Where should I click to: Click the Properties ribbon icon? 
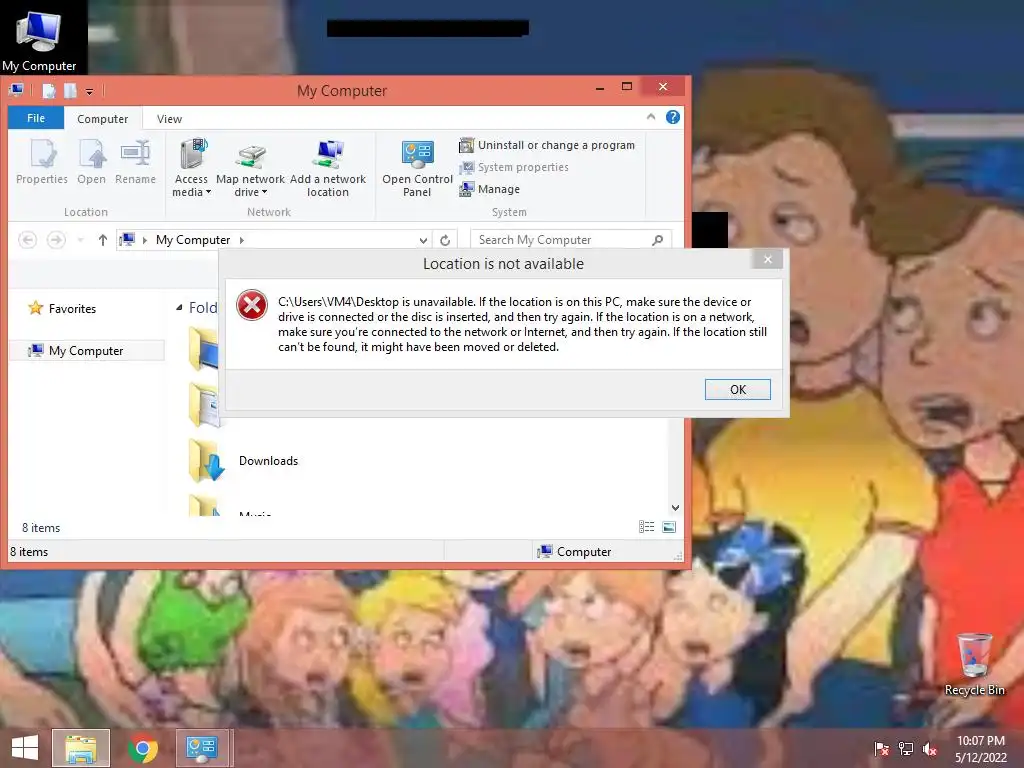[42, 161]
